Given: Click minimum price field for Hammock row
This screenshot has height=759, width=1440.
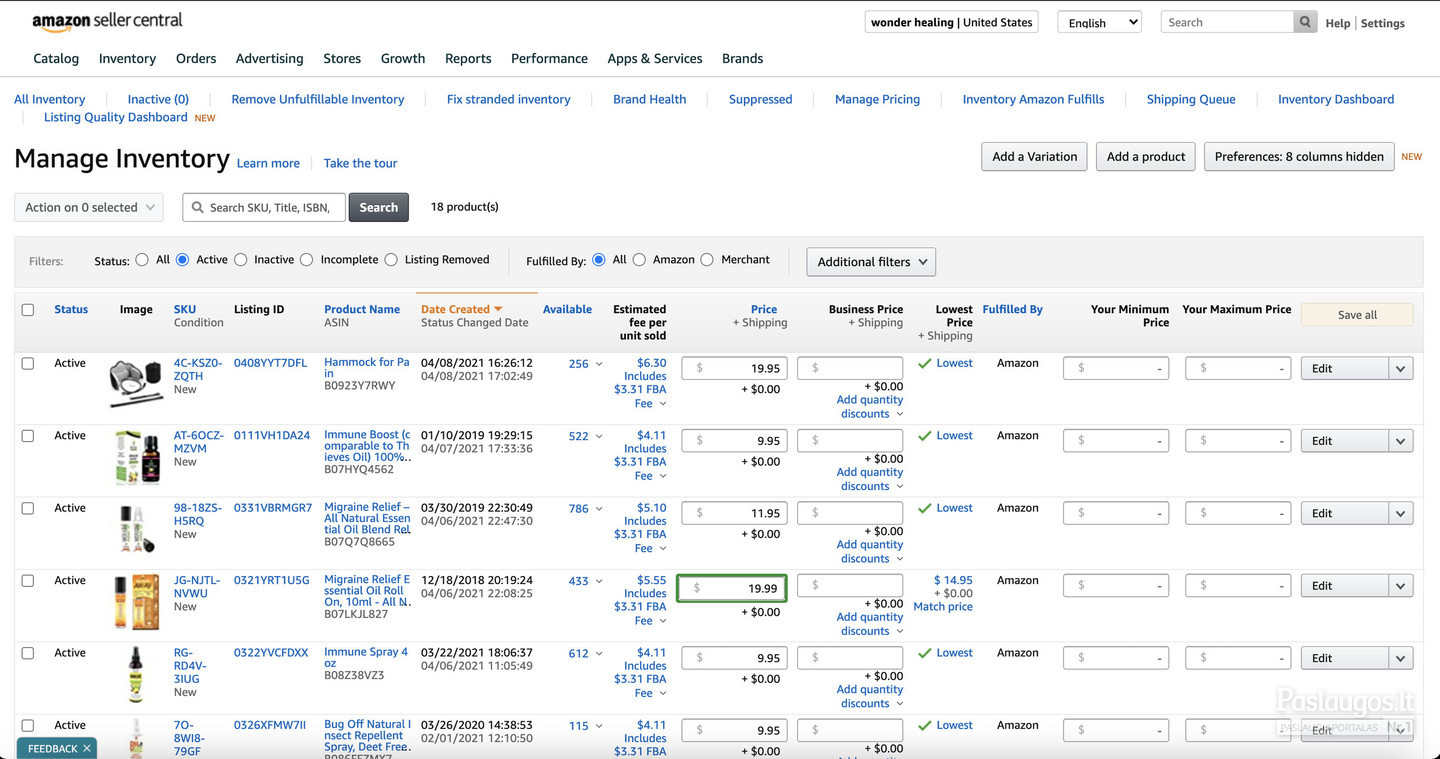Looking at the screenshot, I should (1116, 369).
